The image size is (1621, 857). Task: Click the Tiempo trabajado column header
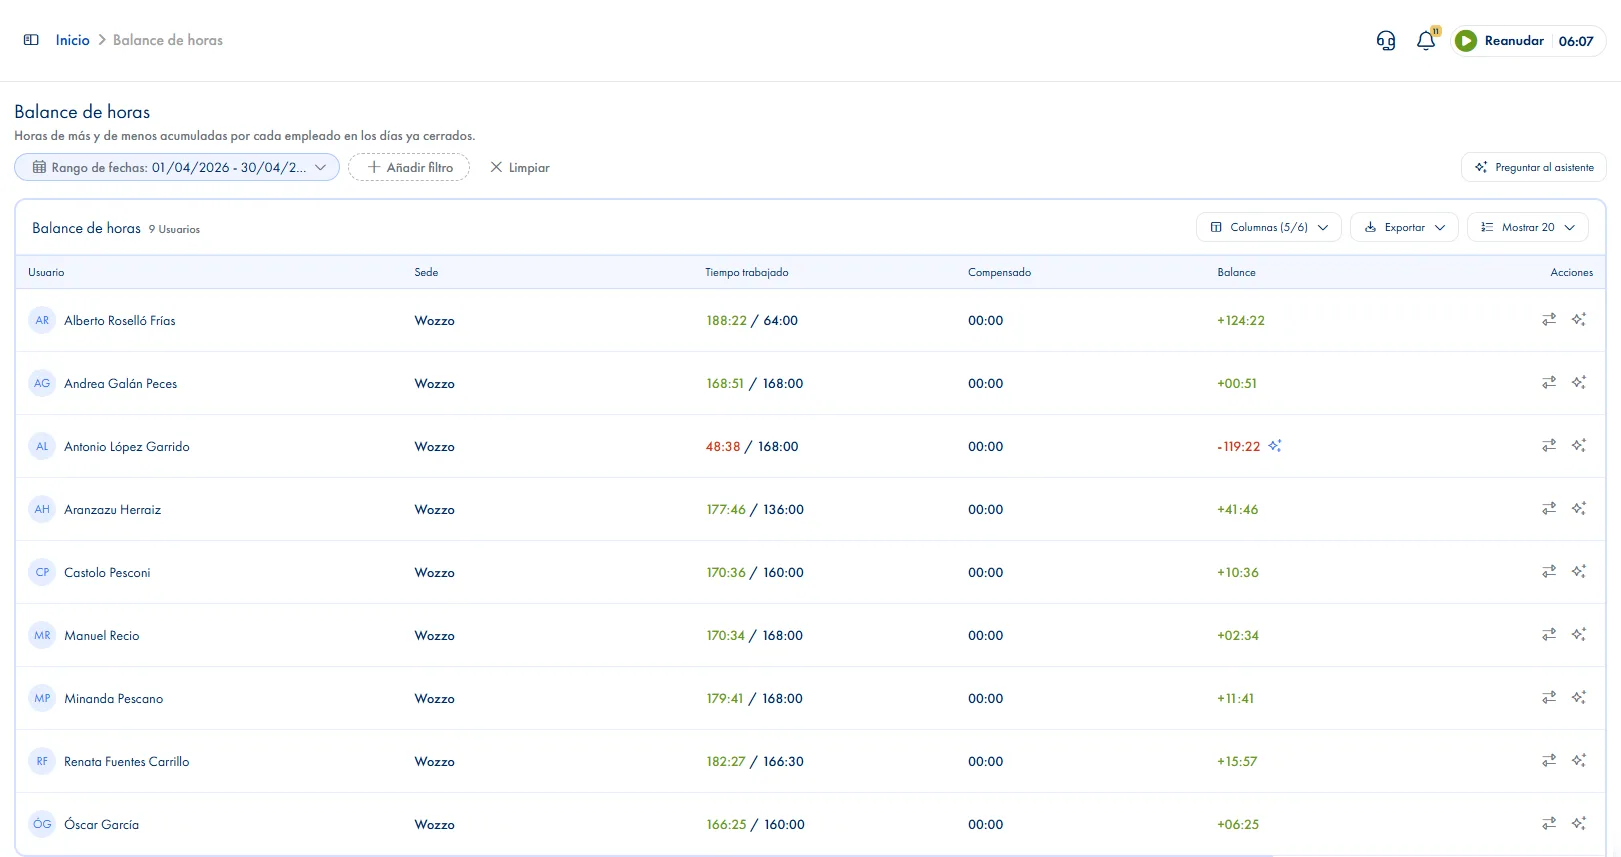747,272
